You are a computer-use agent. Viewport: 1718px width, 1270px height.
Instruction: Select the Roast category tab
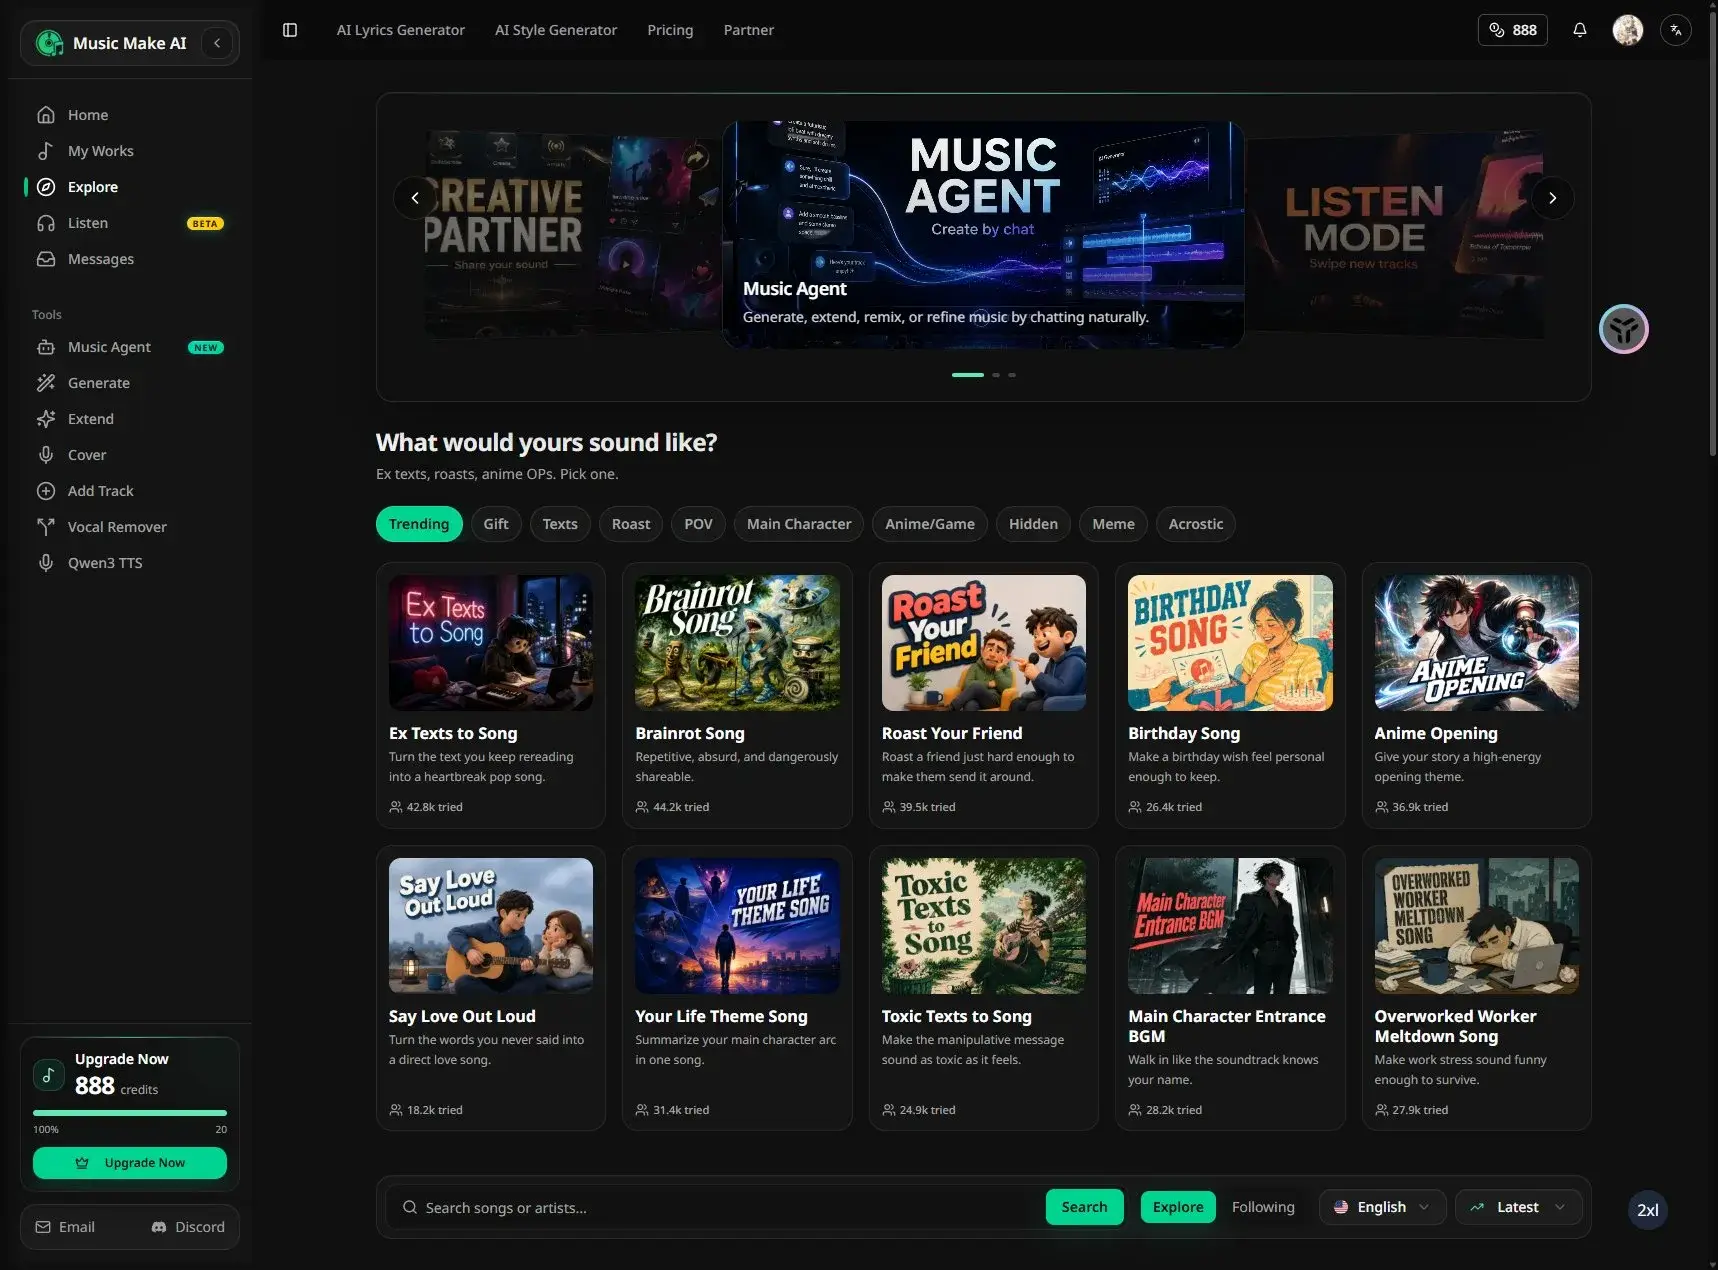[x=631, y=524]
